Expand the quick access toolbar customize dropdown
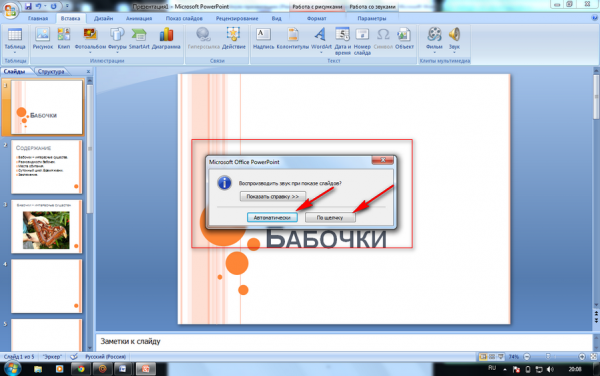The width and height of the screenshot is (600, 376). coord(67,7)
